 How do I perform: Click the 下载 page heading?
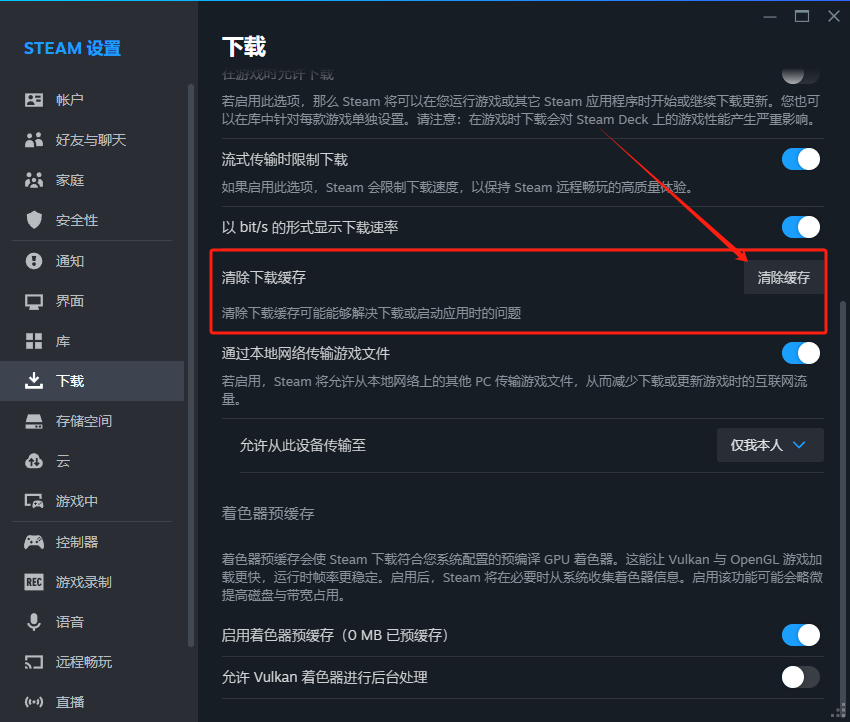(x=244, y=47)
